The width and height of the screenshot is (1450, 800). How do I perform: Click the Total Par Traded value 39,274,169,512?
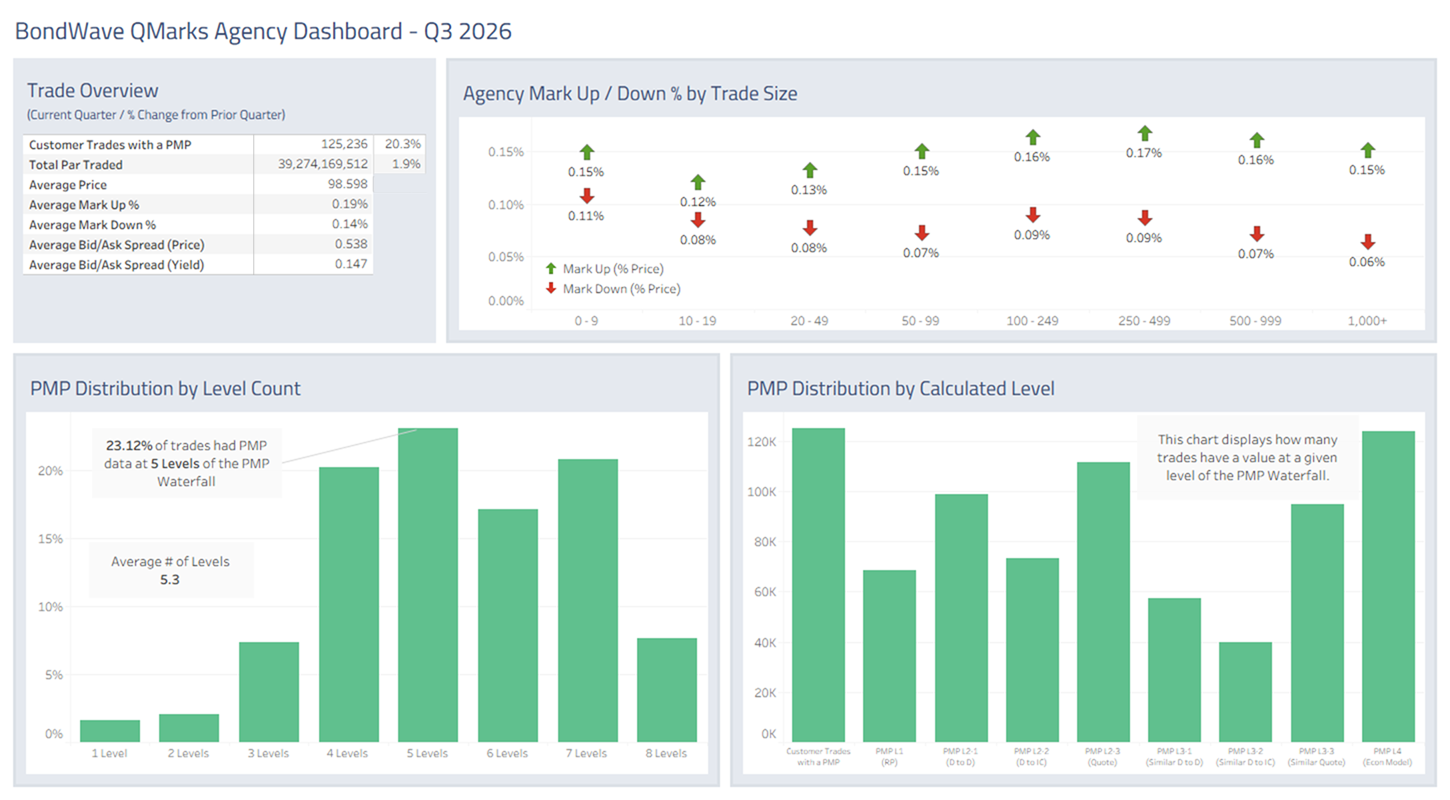click(x=323, y=164)
